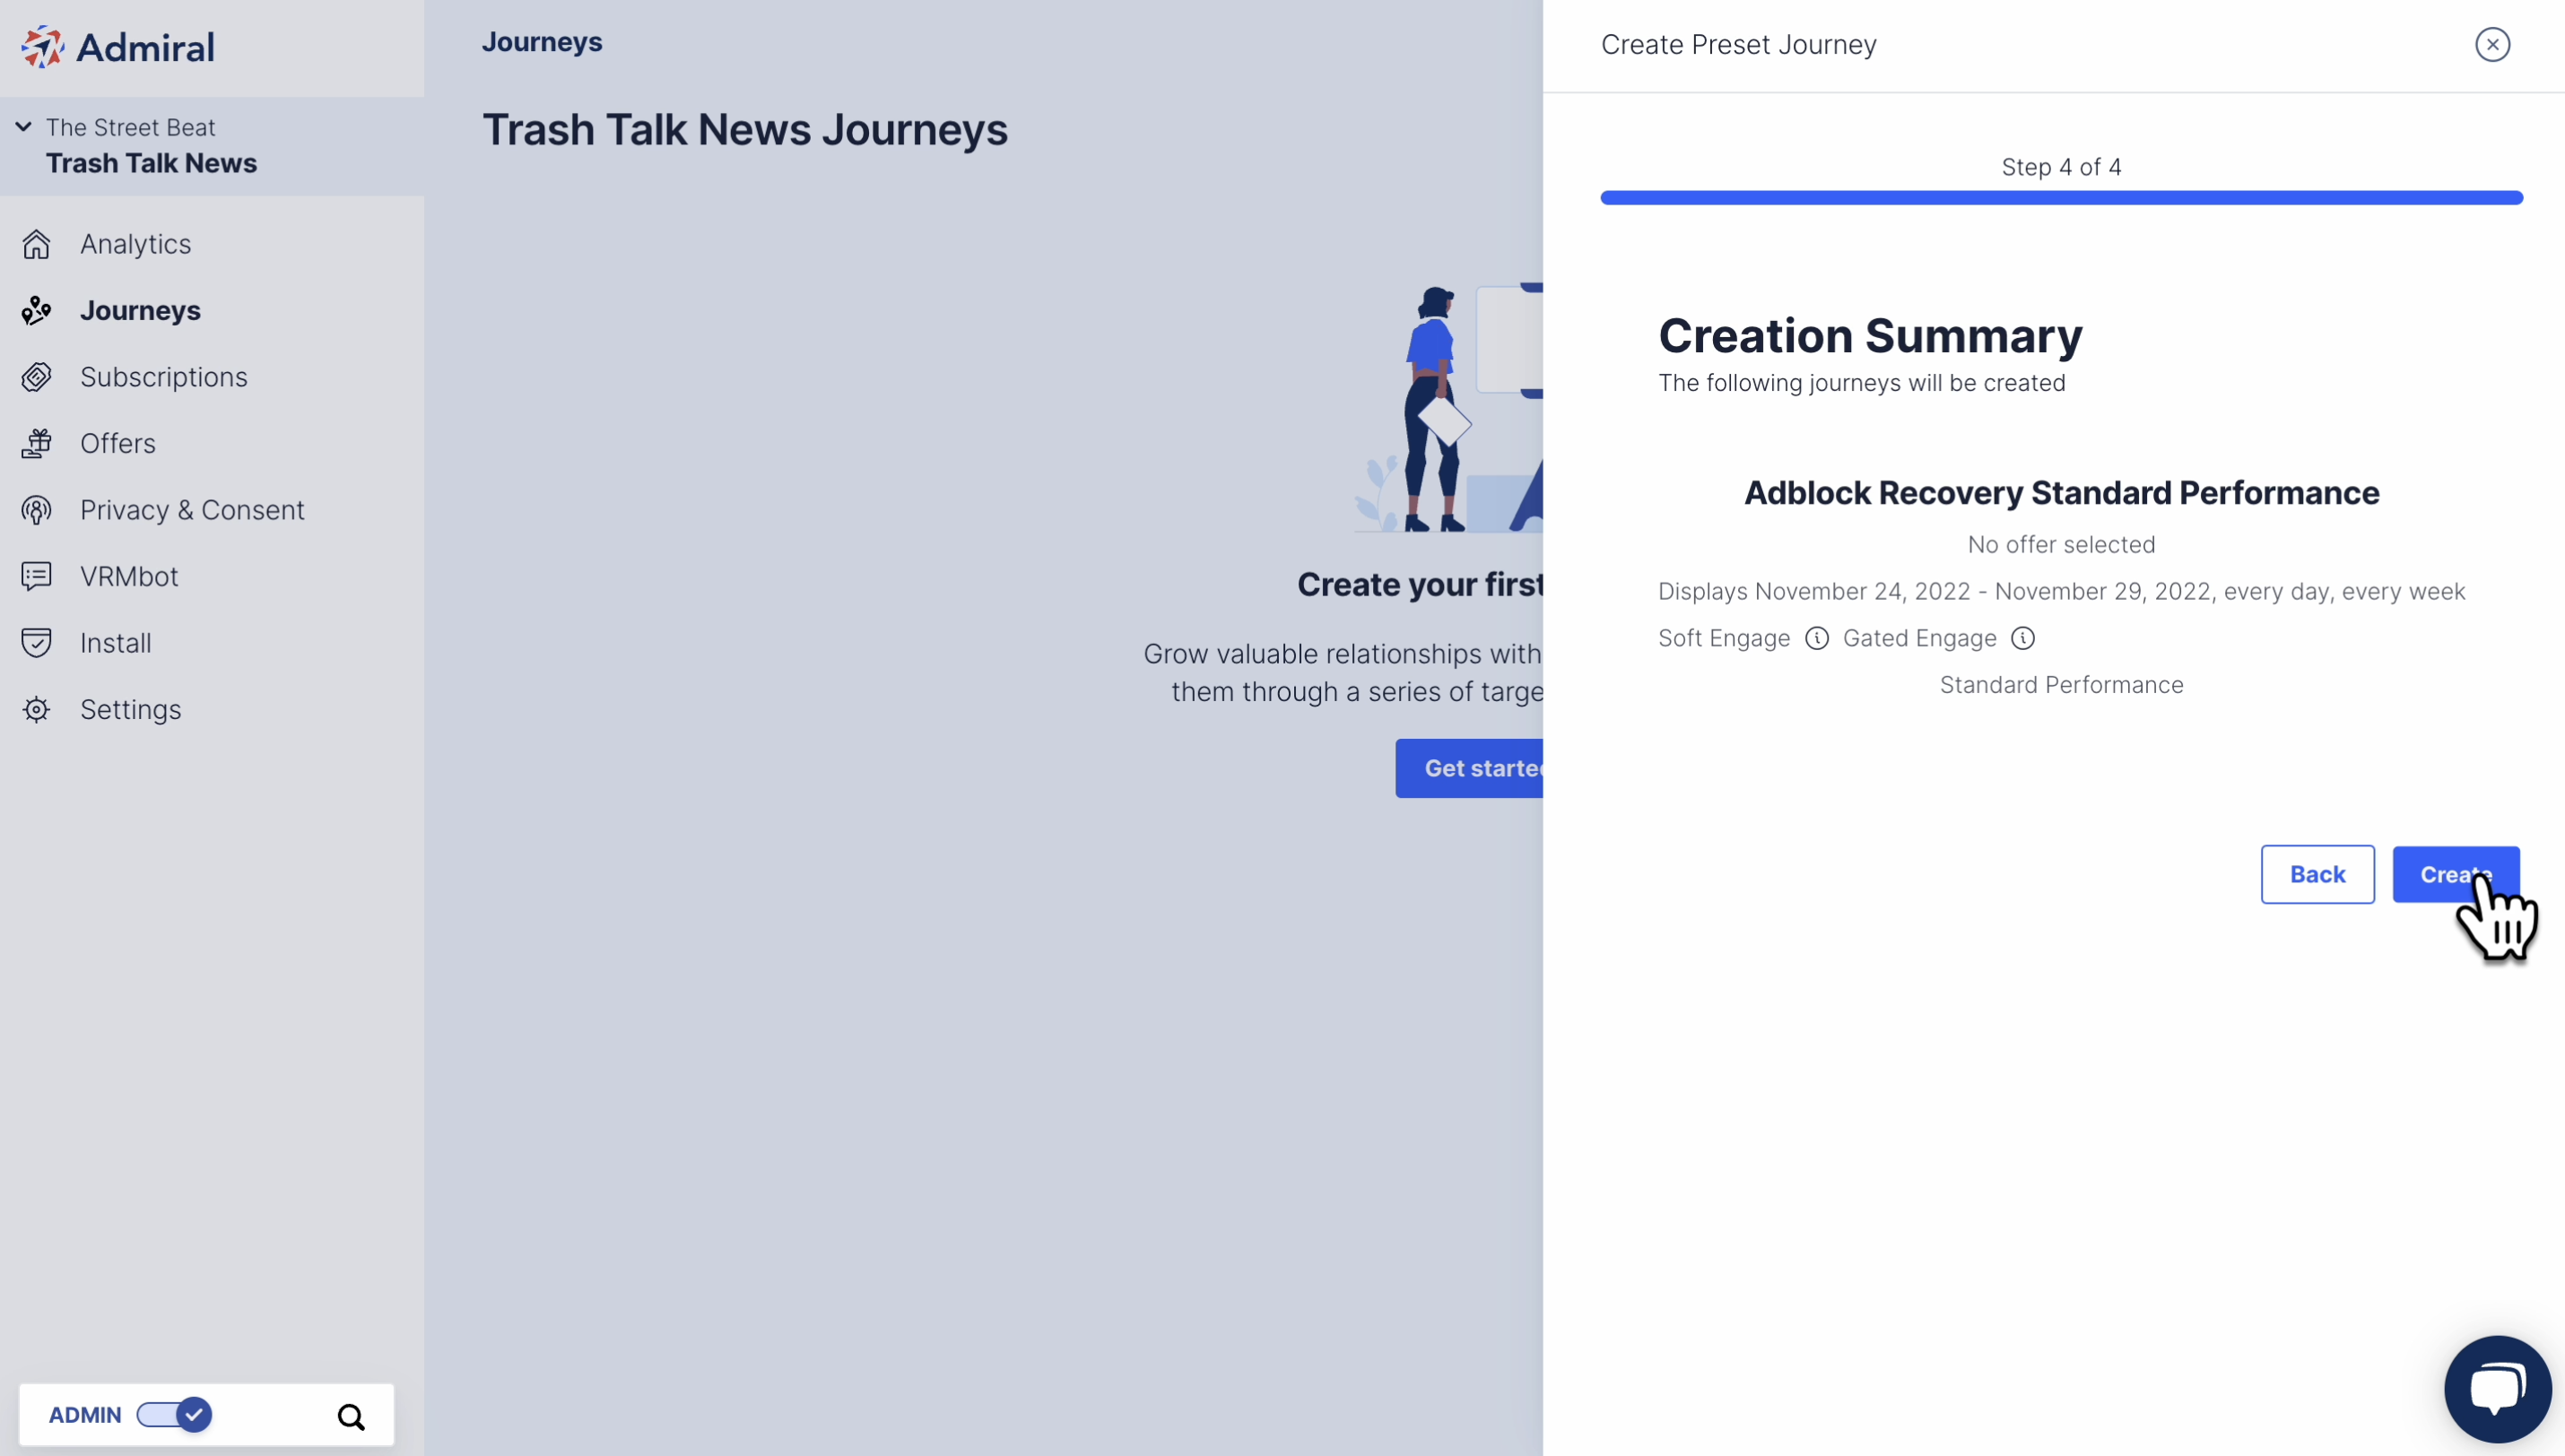Click the Subscriptions ticket icon
Image resolution: width=2565 pixels, height=1456 pixels.
37,377
